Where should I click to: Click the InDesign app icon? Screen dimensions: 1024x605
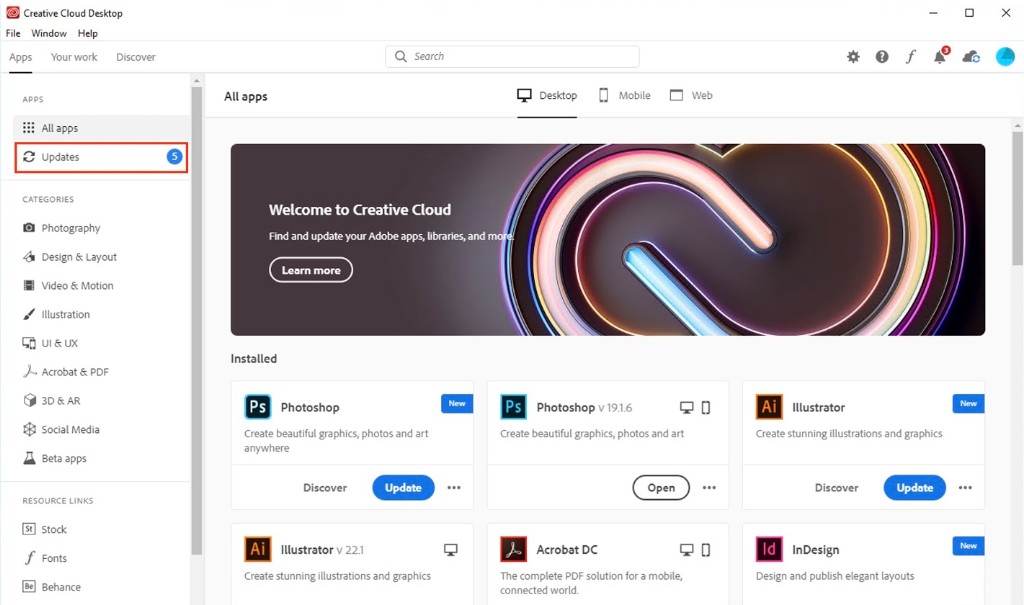pyautogui.click(x=769, y=549)
